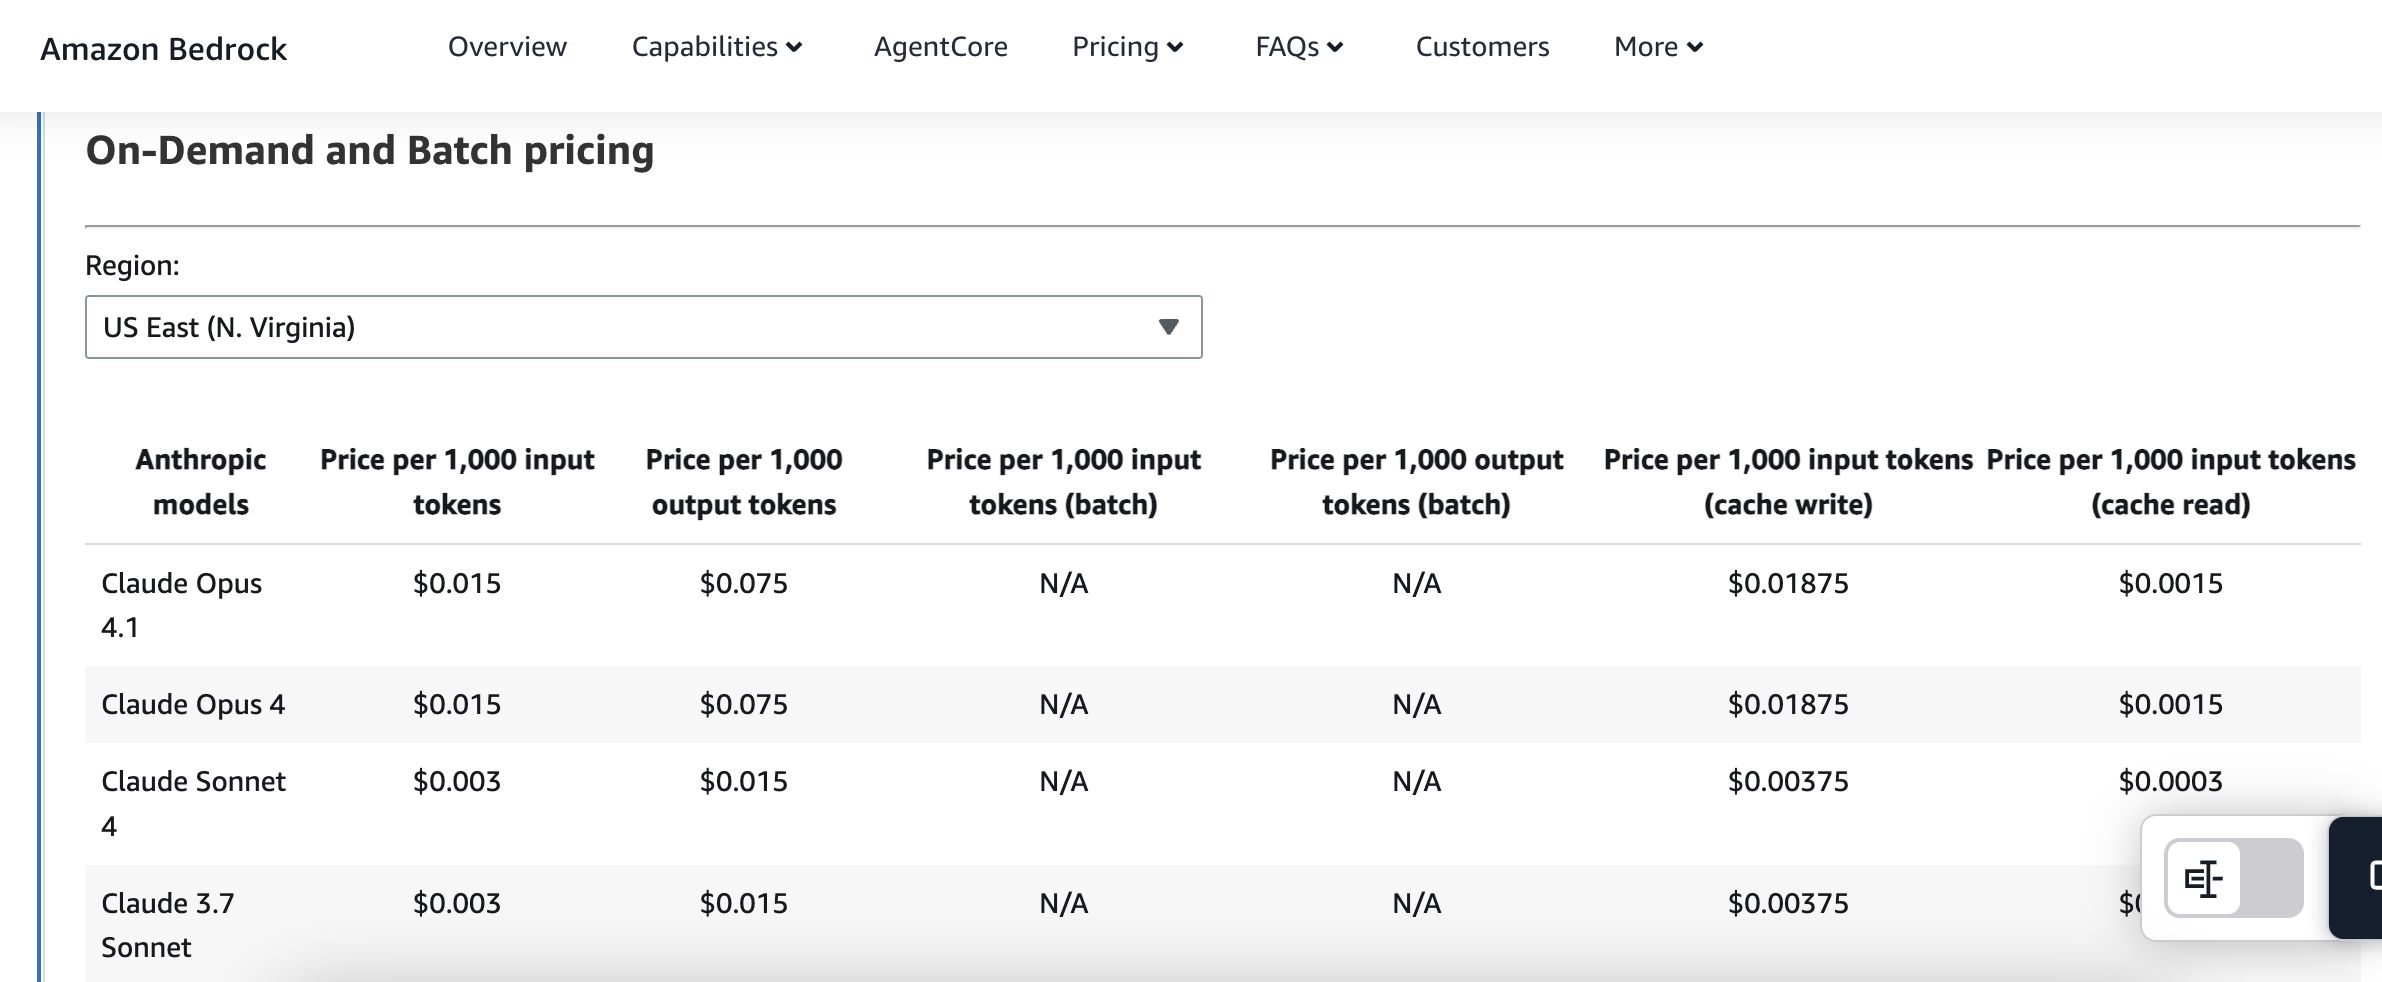
Task: Click the chevron next to Capabilities
Action: click(795, 47)
